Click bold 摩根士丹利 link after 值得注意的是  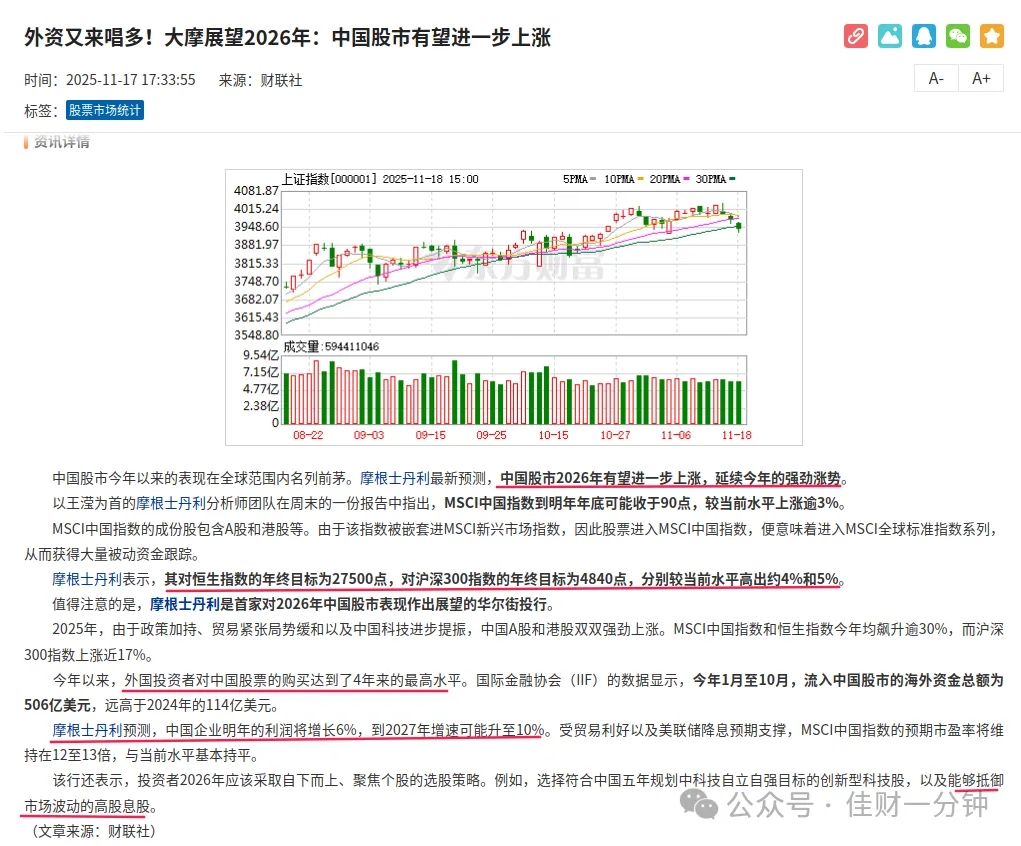point(185,604)
